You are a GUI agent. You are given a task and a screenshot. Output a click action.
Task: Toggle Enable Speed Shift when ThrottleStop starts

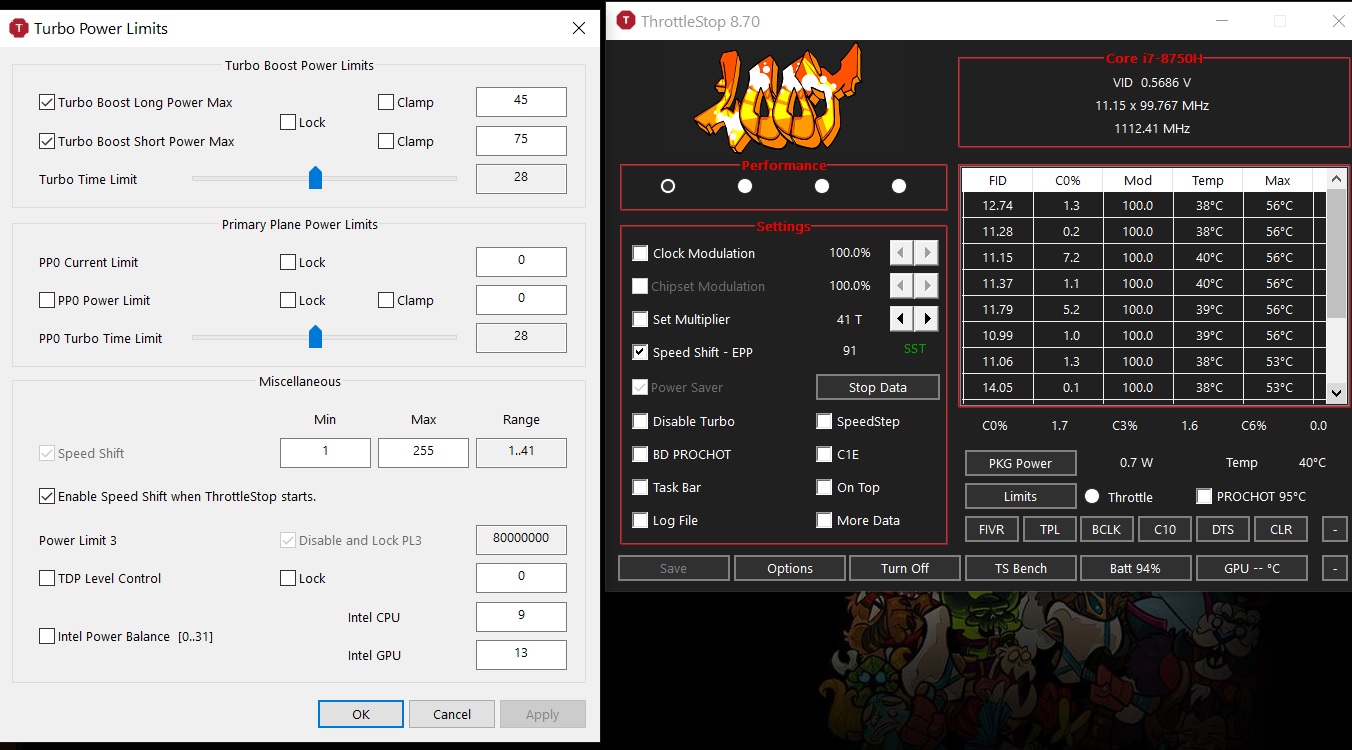(47, 496)
